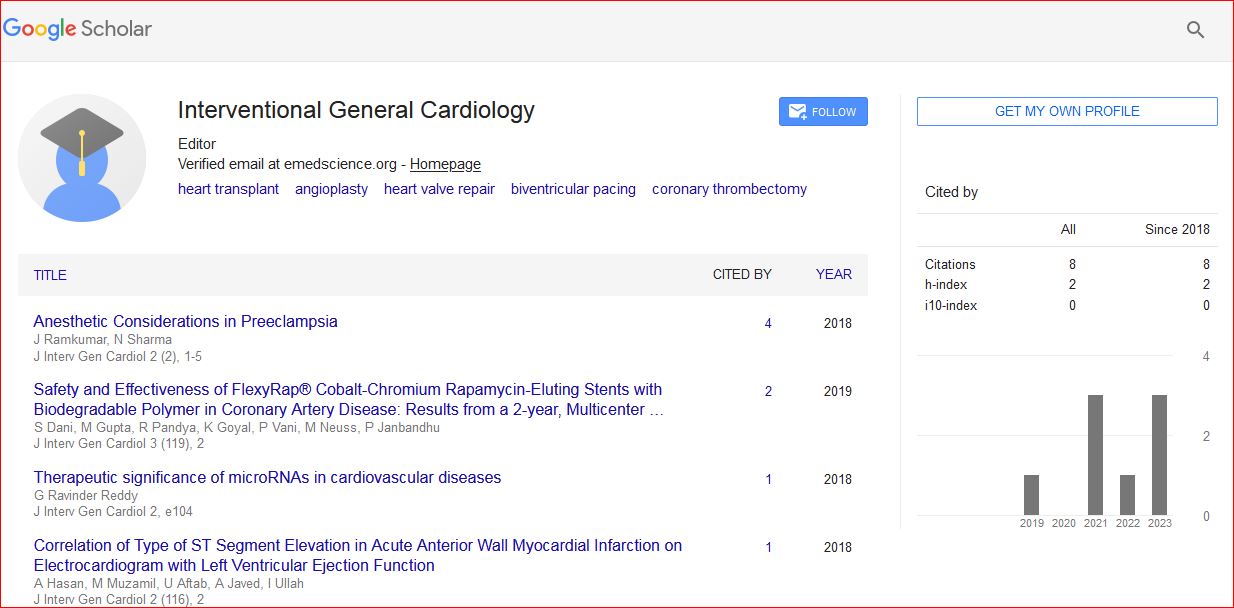Sort publications by Title column header
This screenshot has height=608, width=1234.
pos(50,275)
